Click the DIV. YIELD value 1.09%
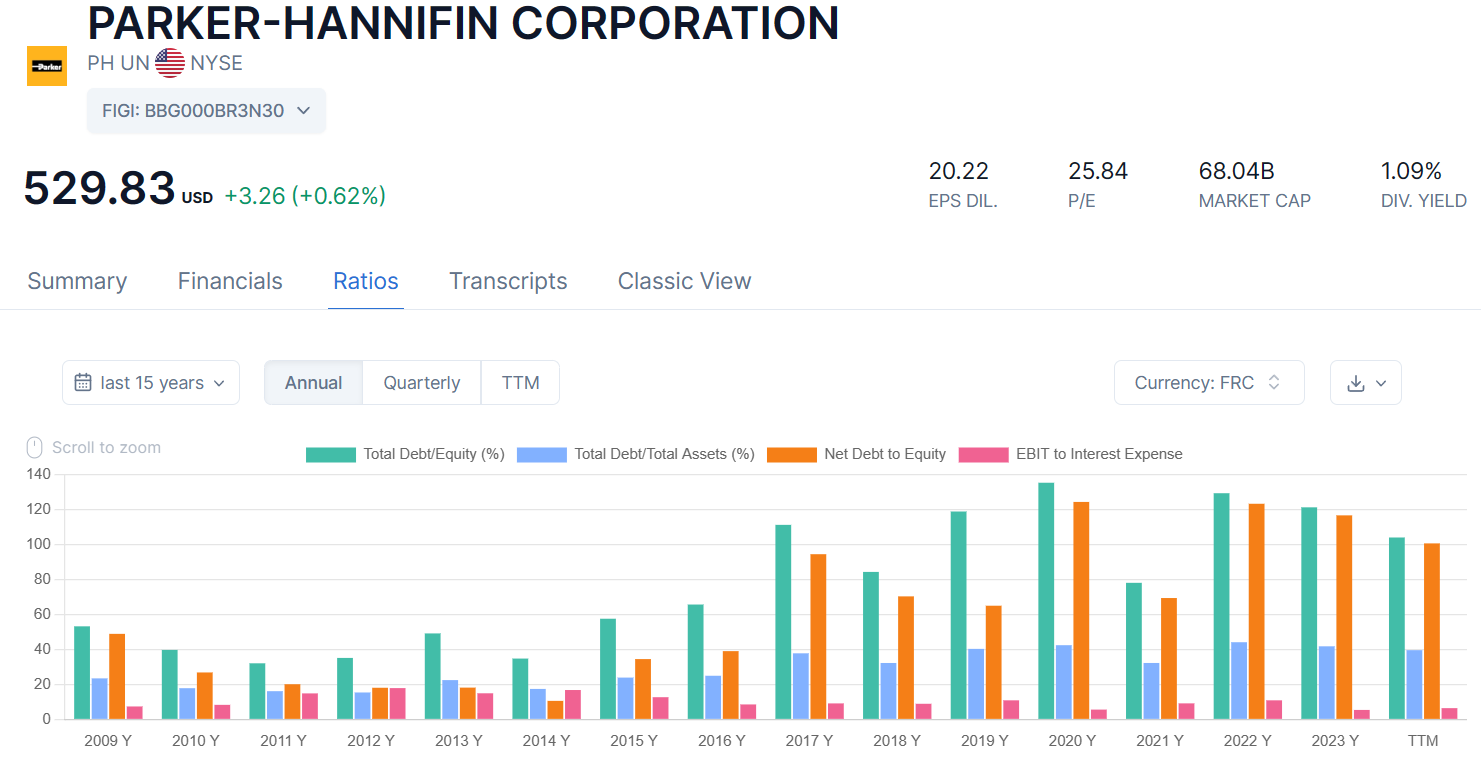 [x=1411, y=171]
